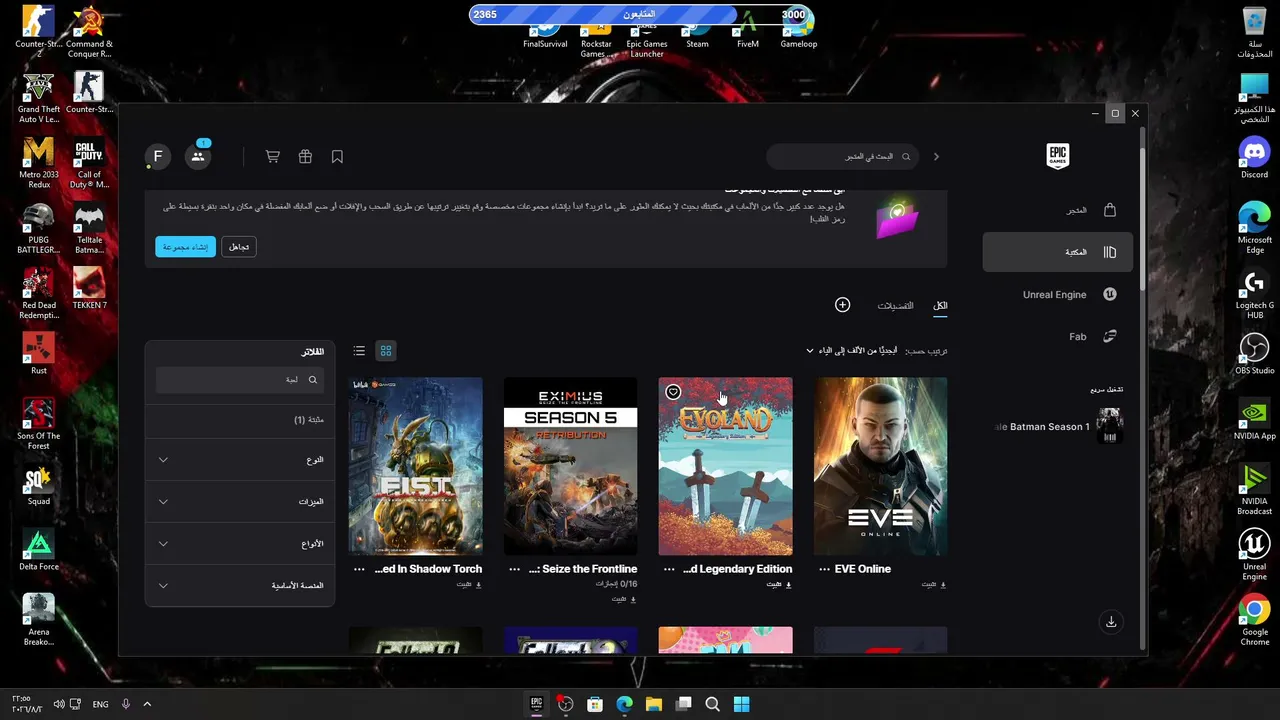Open Evoland game cover
Viewport: 1280px width, 720px height.
click(725, 466)
